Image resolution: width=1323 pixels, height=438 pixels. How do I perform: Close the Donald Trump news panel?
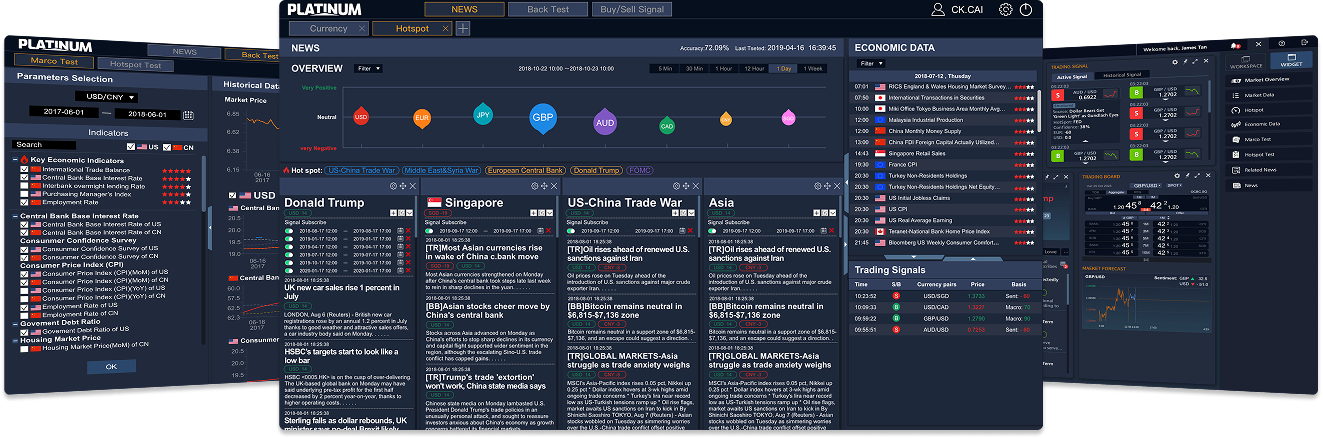[x=412, y=186]
